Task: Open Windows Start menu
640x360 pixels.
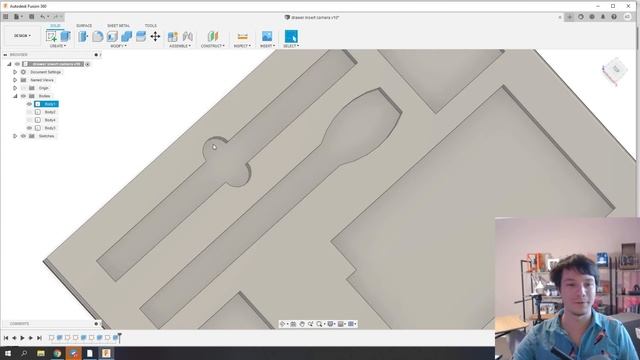Action: 8,353
